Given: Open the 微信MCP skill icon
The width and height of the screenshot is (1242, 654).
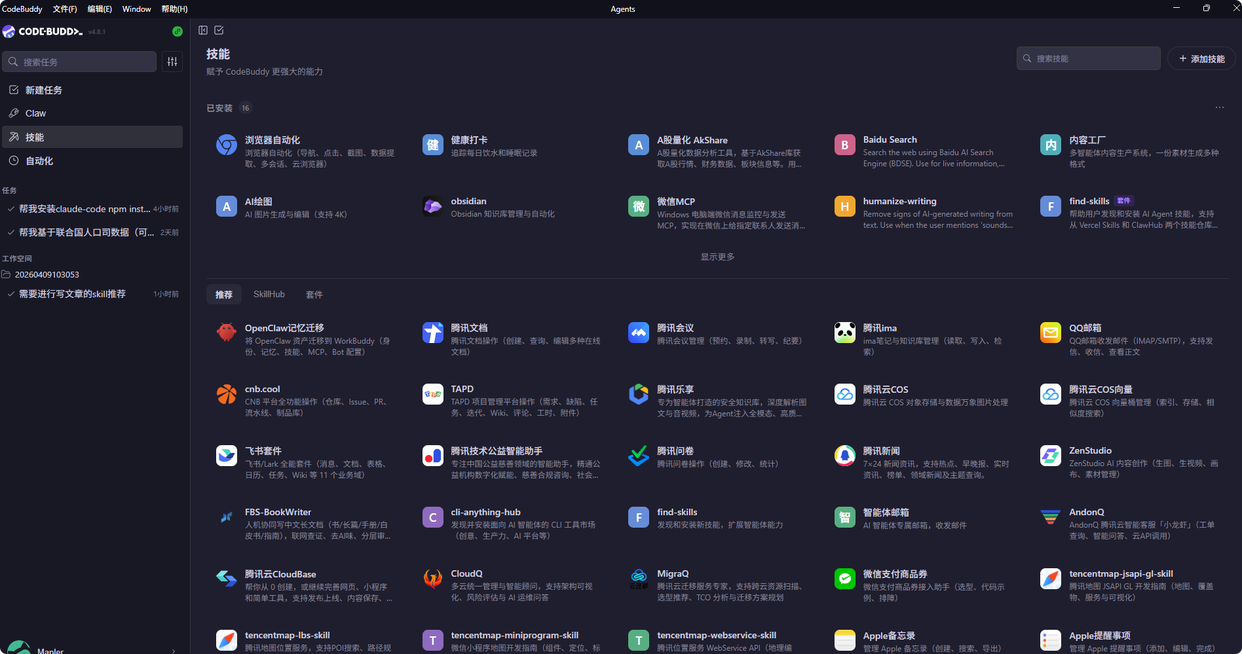Looking at the screenshot, I should click(639, 207).
